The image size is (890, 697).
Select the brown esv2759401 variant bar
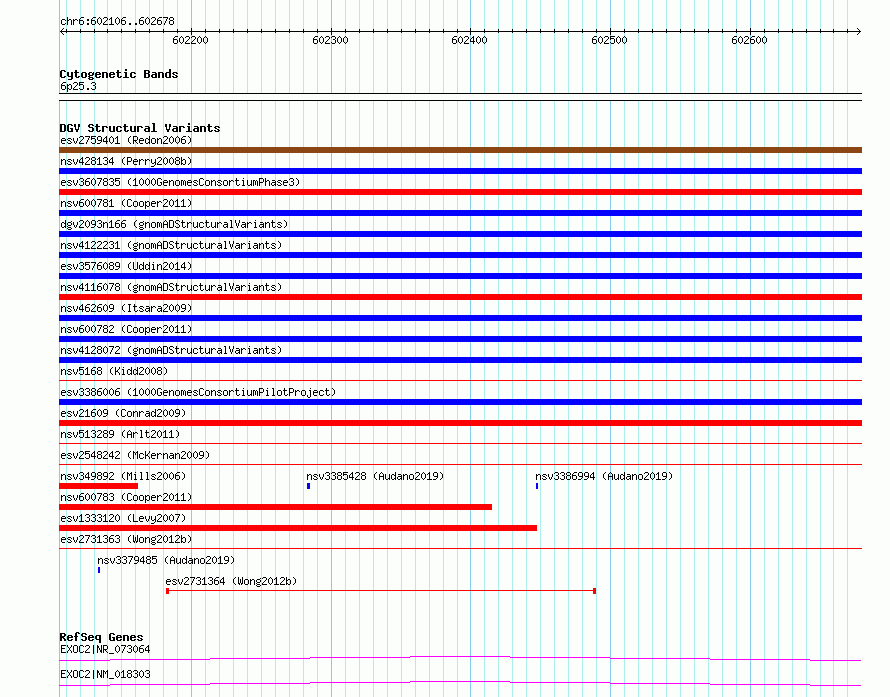(460, 150)
